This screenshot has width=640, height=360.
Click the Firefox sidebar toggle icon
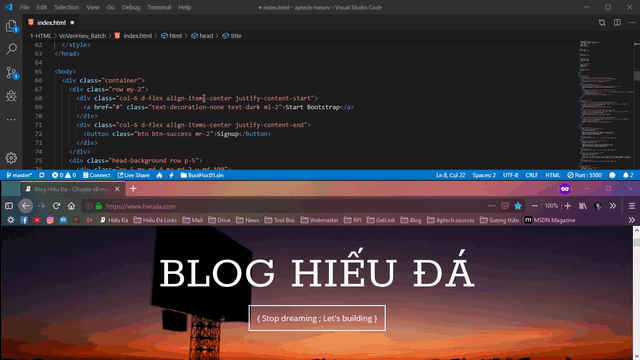point(9,206)
